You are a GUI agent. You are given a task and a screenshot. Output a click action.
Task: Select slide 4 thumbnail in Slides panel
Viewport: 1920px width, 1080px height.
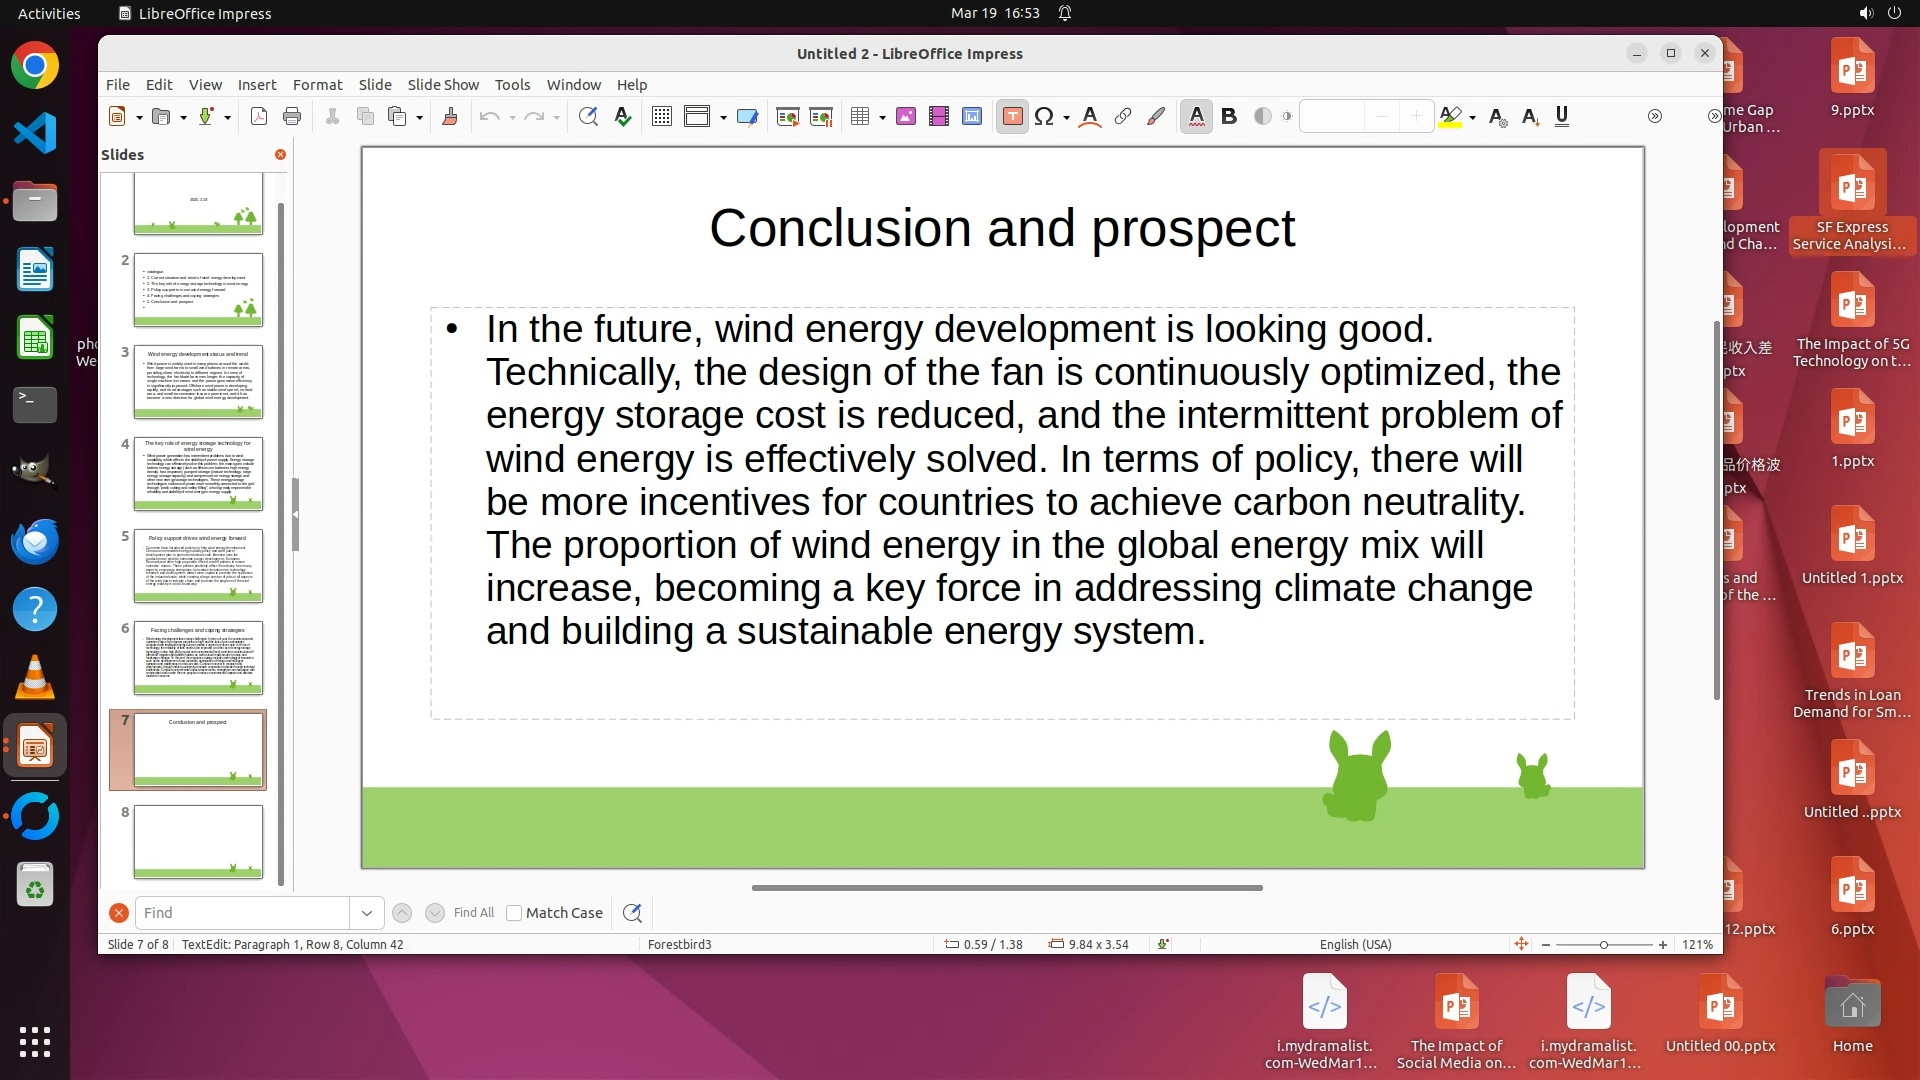198,473
